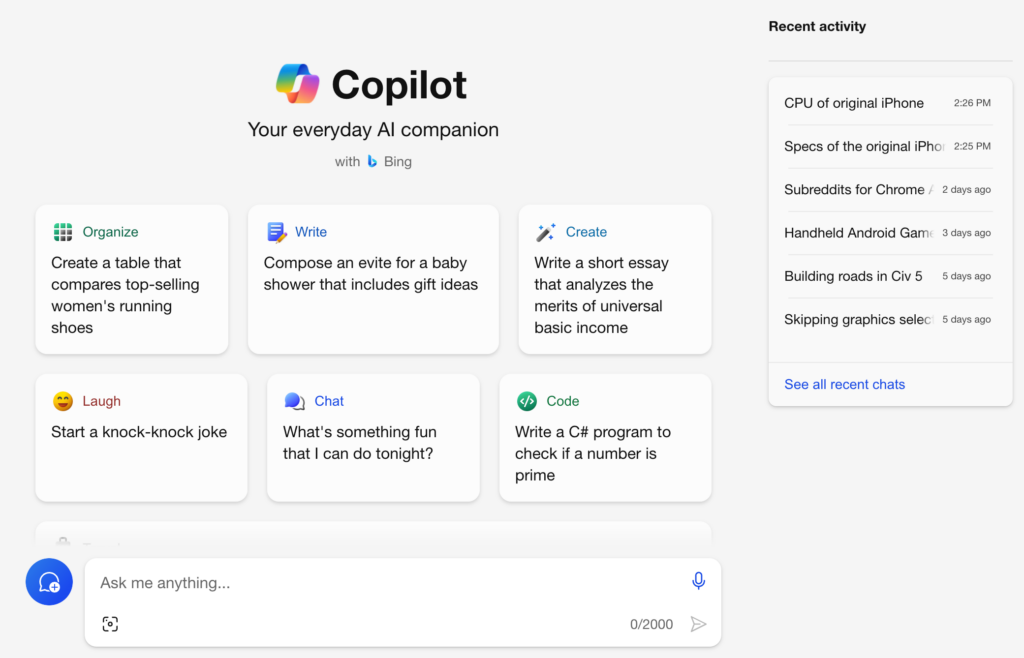
Task: Open the 'Subreddits for Chrome' conversation
Action: coord(855,189)
